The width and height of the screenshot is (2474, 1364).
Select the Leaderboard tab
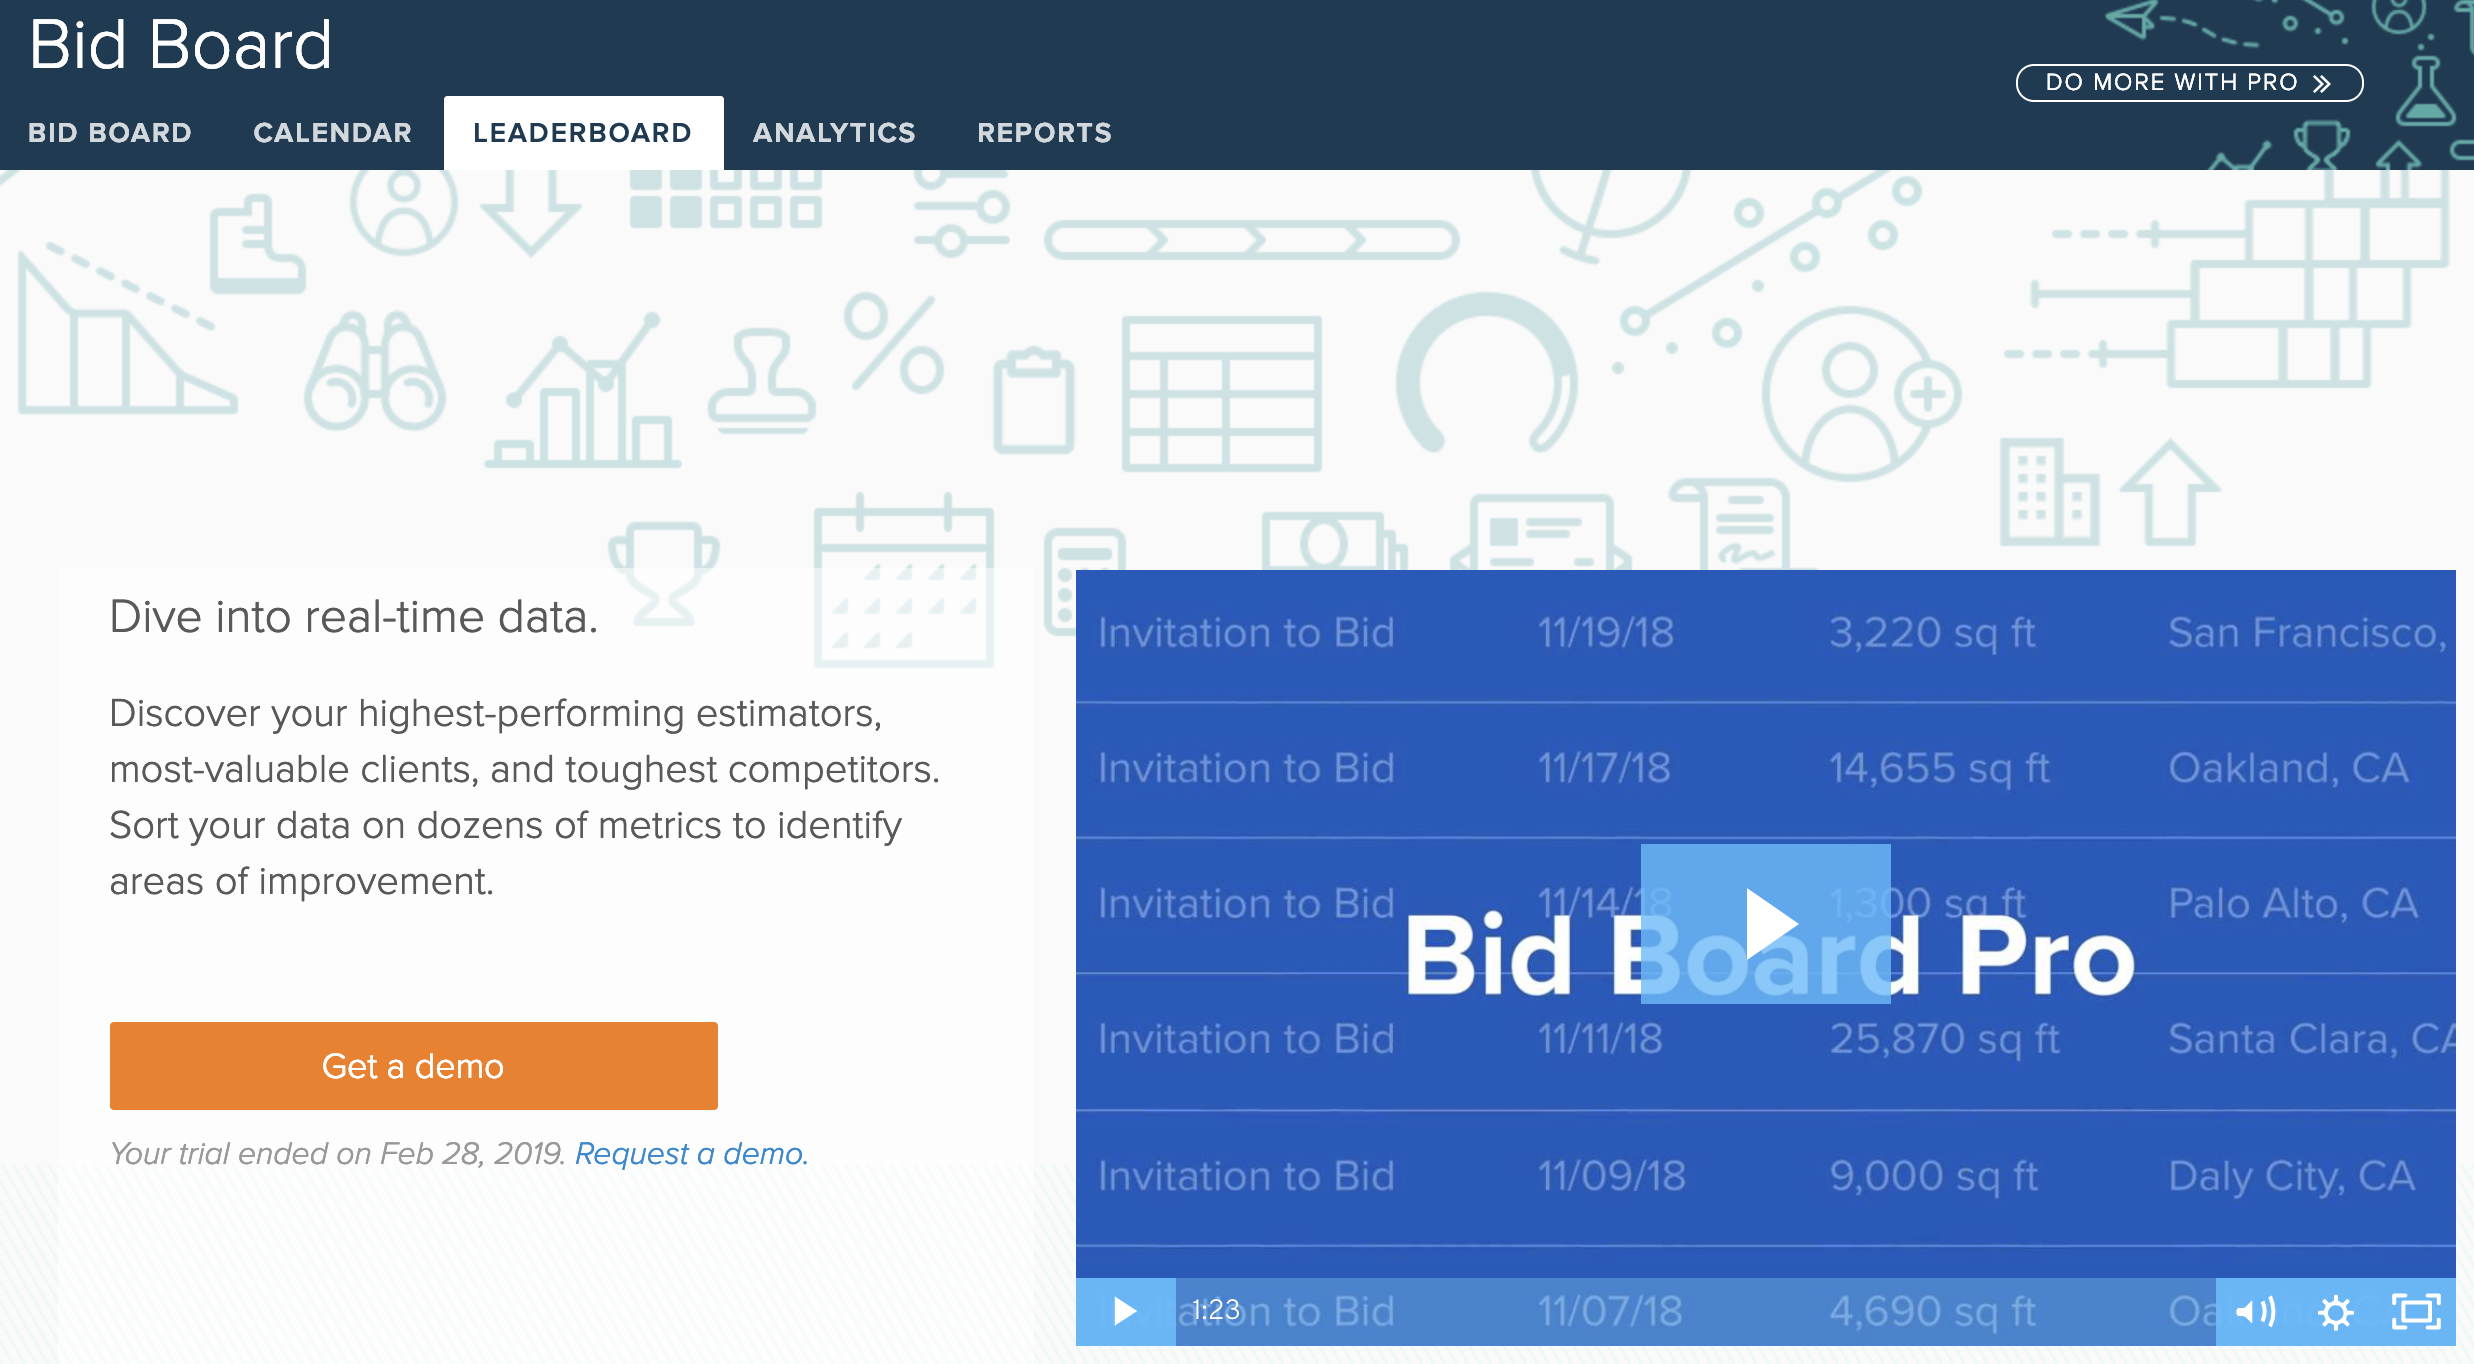(582, 133)
